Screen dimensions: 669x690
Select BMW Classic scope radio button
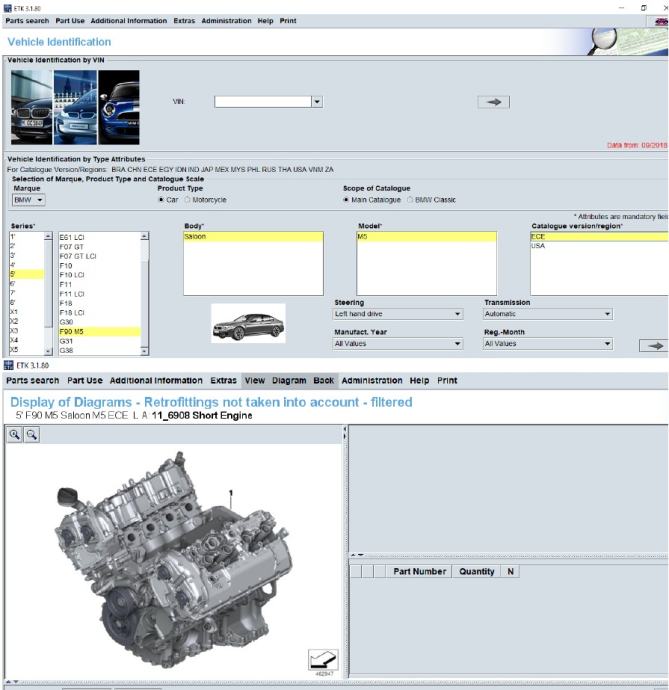(410, 200)
